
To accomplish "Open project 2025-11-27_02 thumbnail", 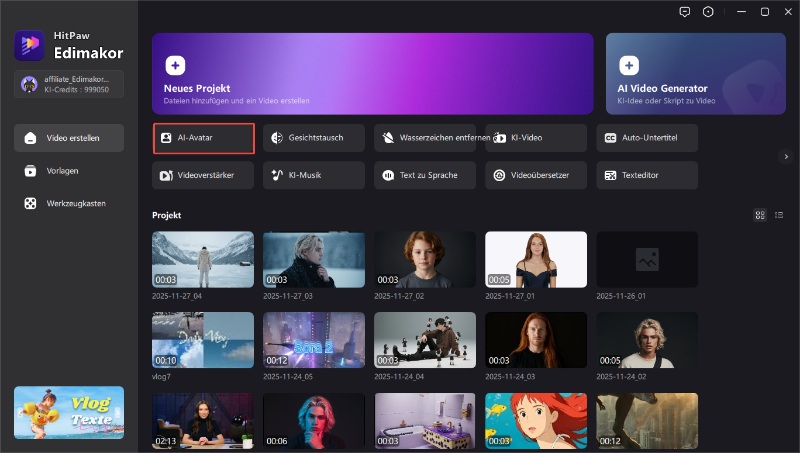I will pos(425,260).
